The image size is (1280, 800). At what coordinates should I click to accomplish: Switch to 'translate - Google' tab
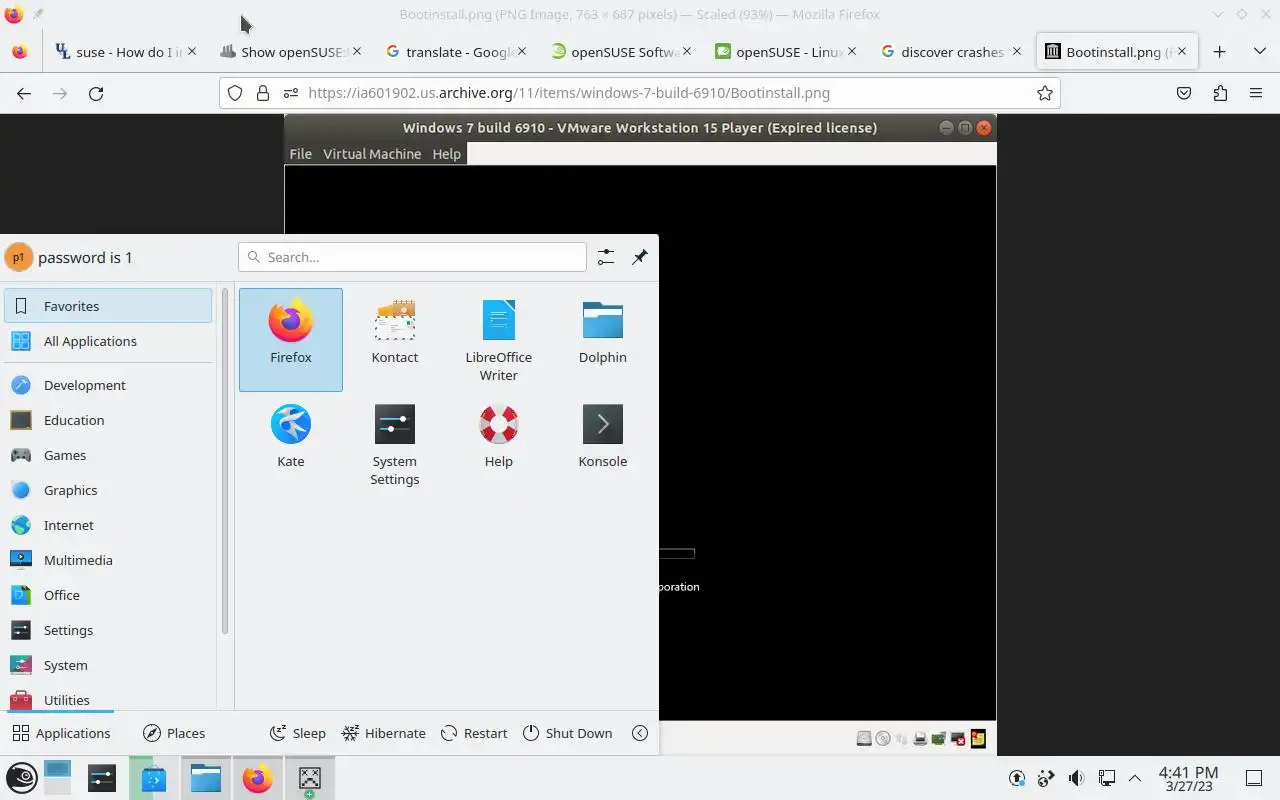[x=456, y=52]
